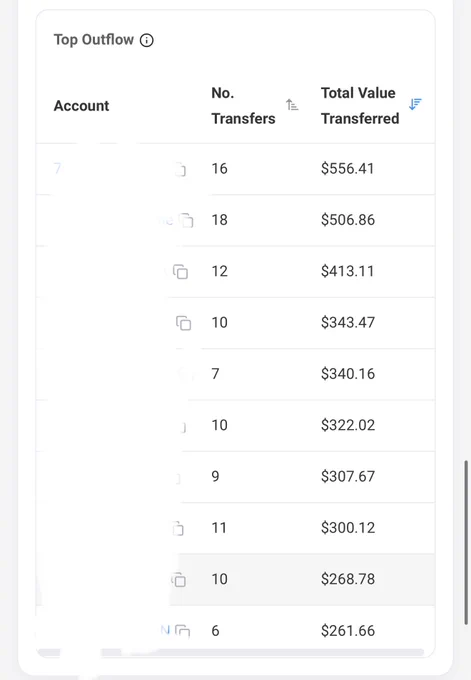This screenshot has width=471, height=680.
Task: Click the Total Value Transferred column header
Action: (360, 105)
